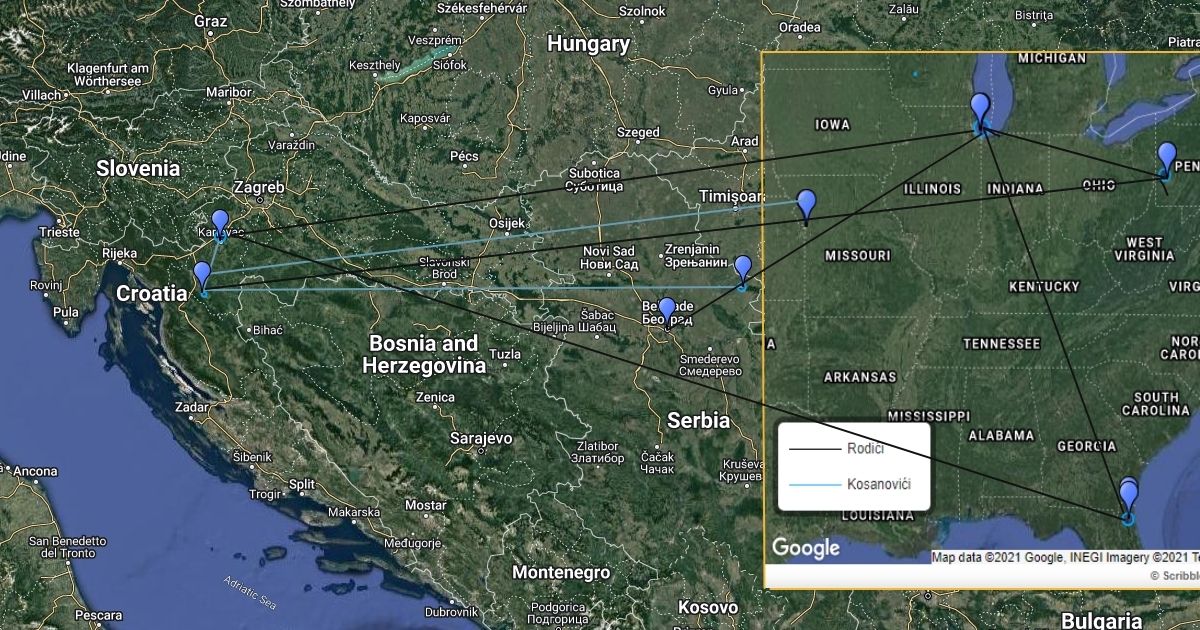The width and height of the screenshot is (1200, 630).
Task: Click the Hungary country label
Action: tap(589, 44)
